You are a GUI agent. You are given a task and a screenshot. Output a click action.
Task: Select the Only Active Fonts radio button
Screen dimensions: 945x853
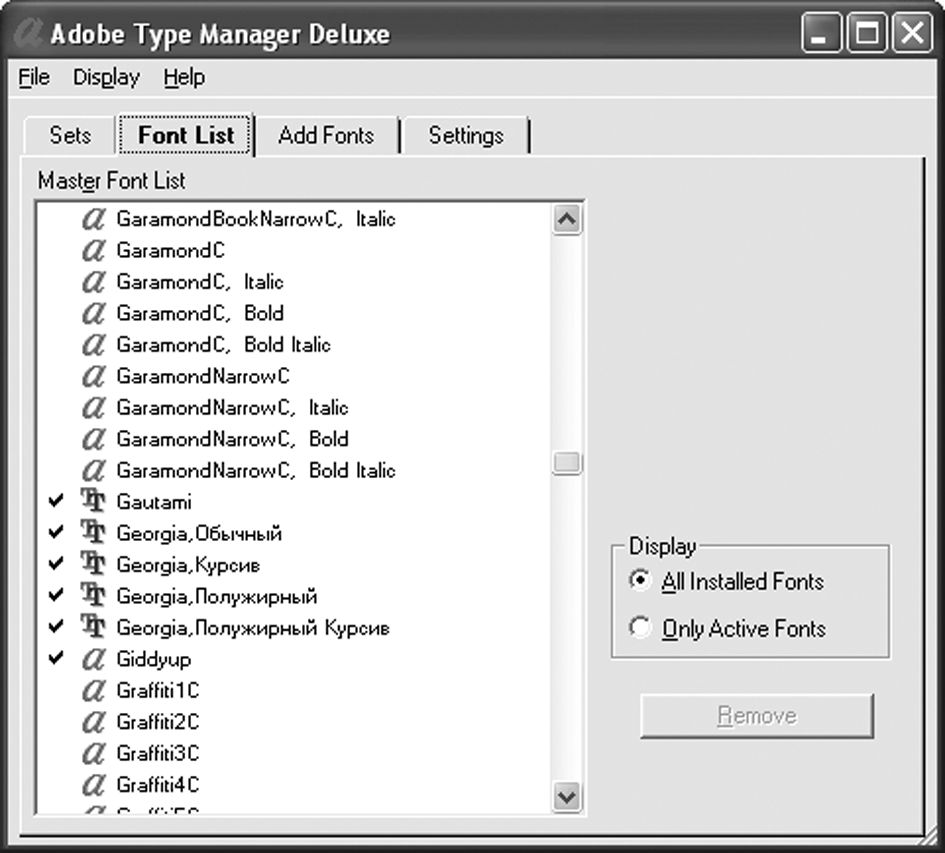pos(639,628)
